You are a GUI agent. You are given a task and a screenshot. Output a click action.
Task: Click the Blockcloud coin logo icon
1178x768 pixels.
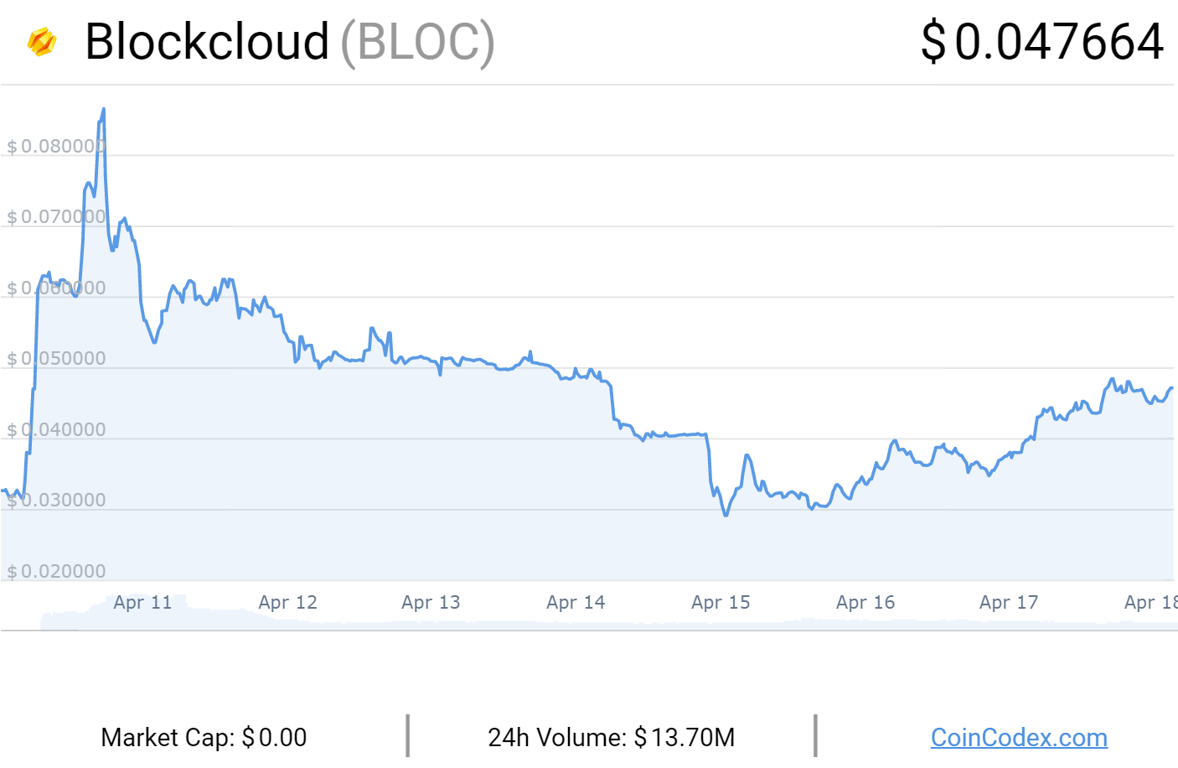coord(41,42)
